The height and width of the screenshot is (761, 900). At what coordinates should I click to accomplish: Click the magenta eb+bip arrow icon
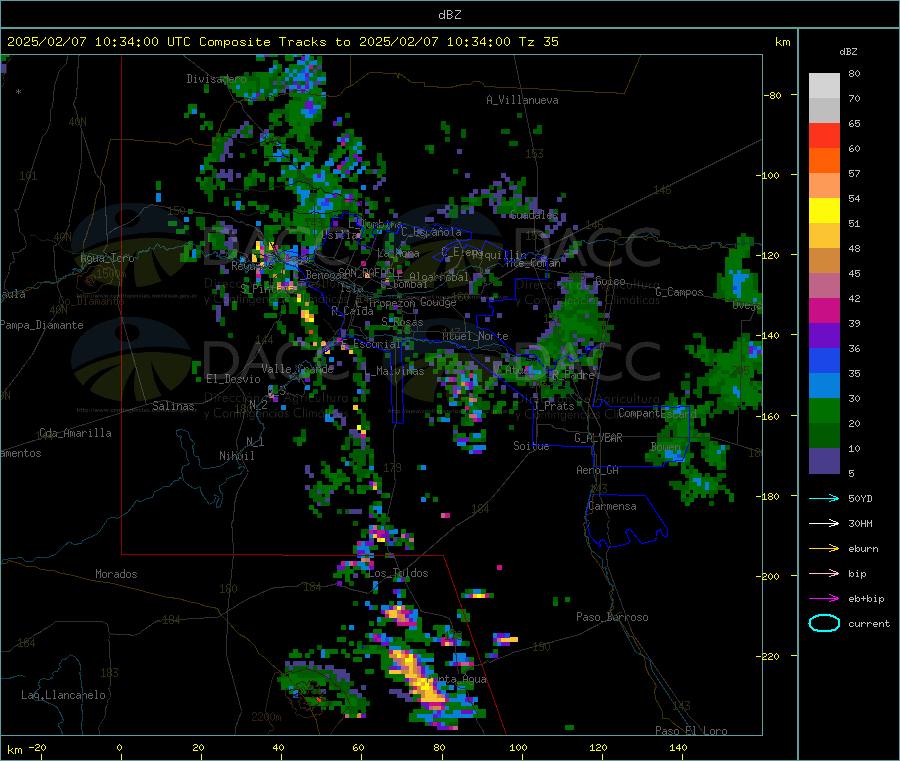coord(824,598)
